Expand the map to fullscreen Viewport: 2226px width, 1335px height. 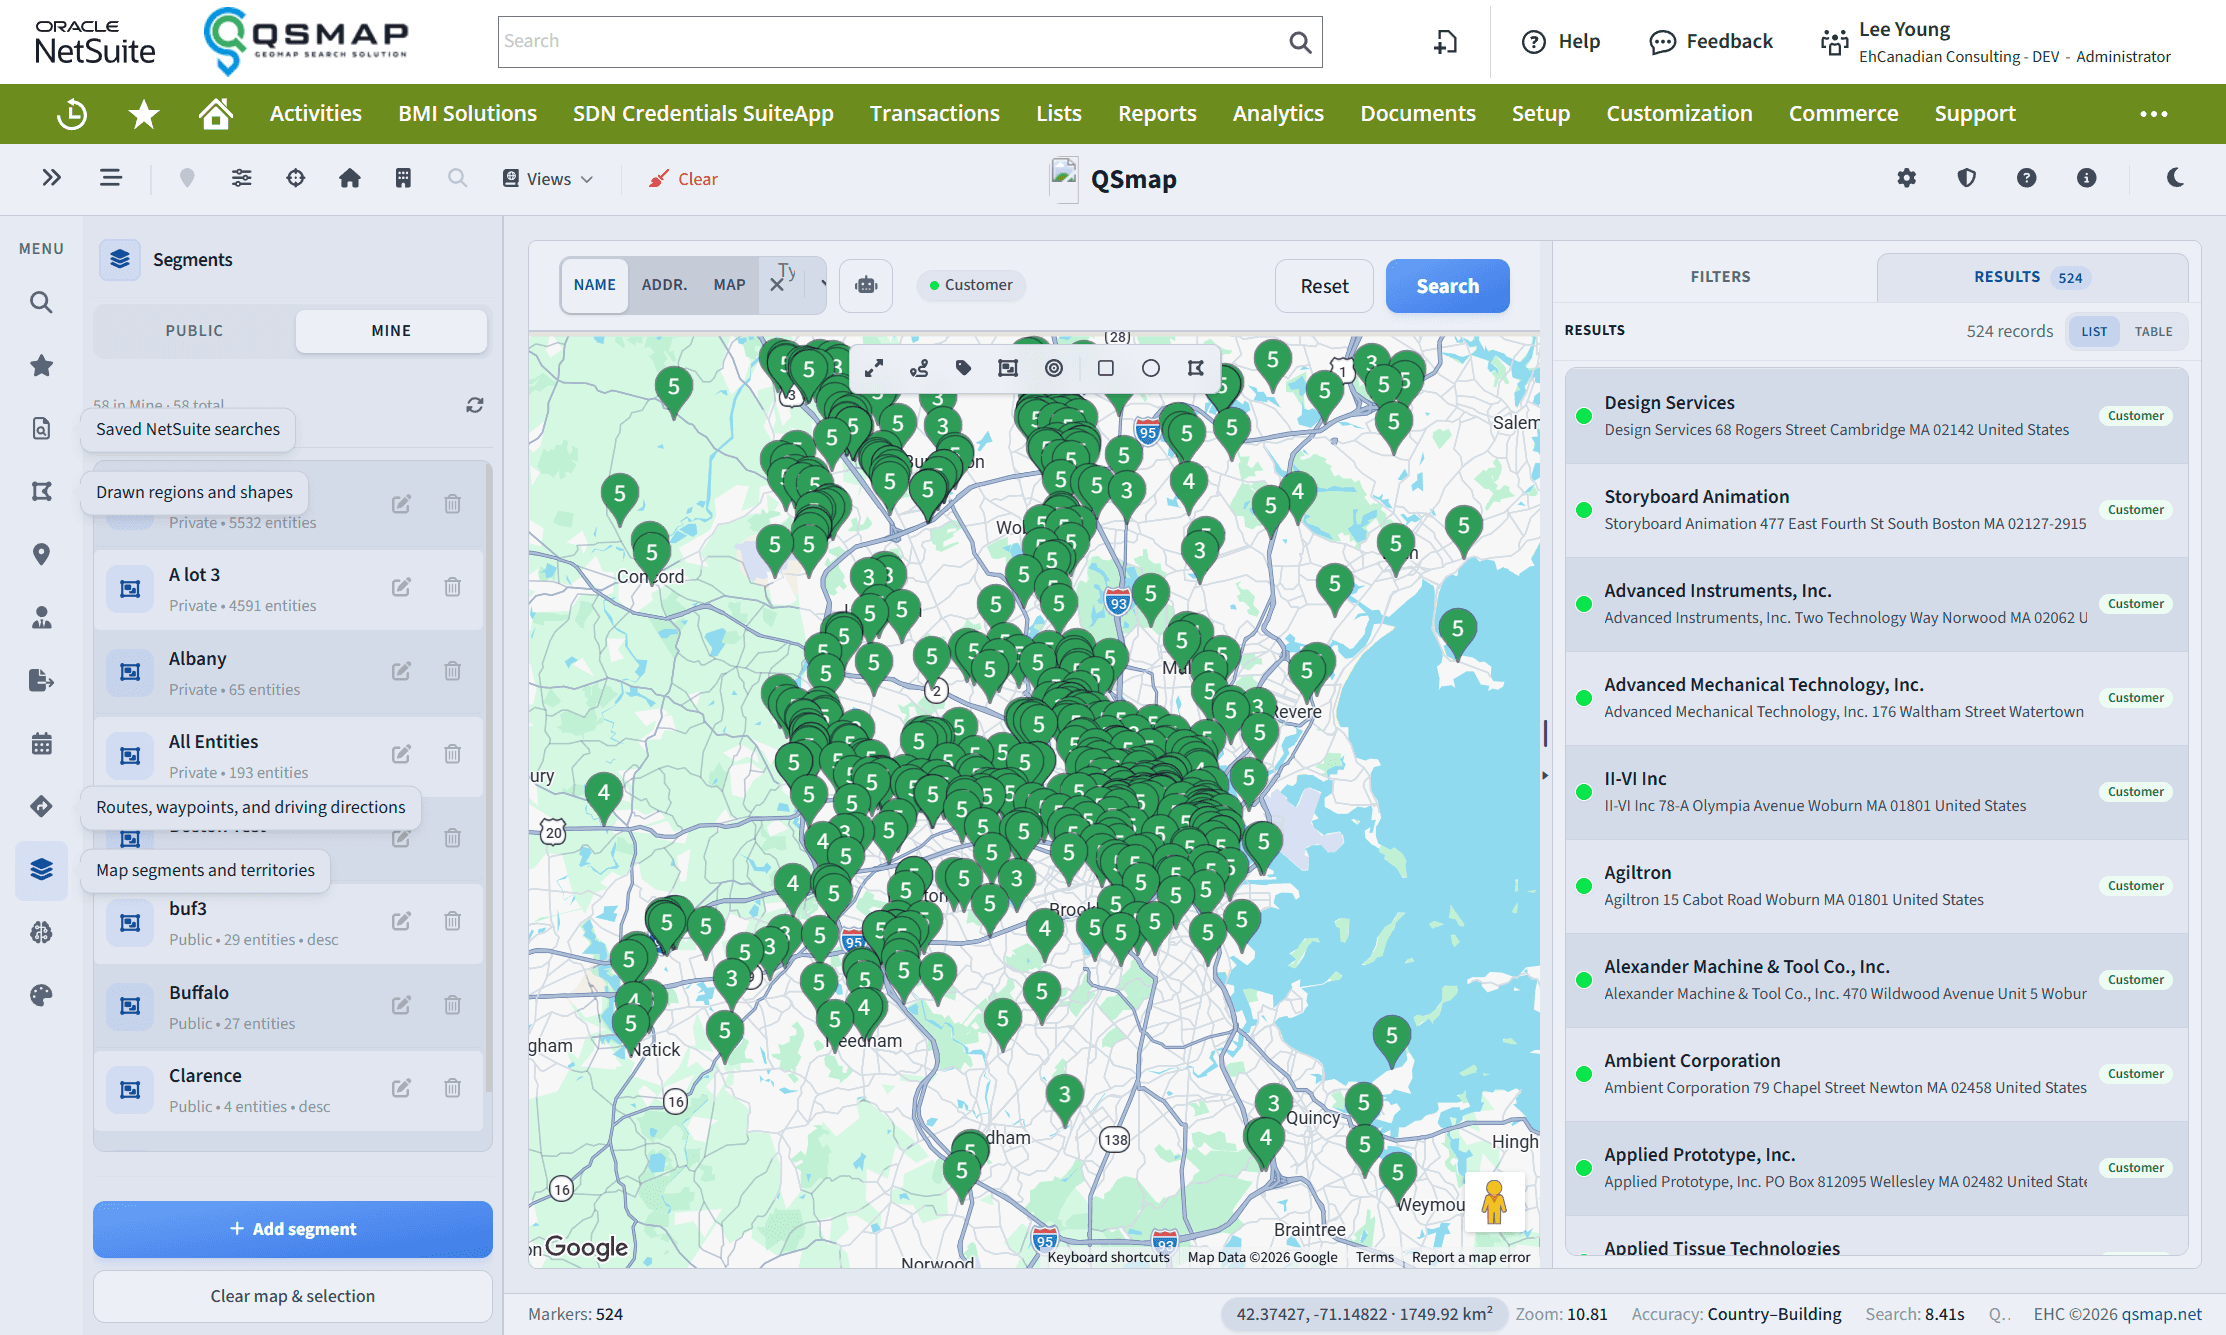pyautogui.click(x=874, y=368)
